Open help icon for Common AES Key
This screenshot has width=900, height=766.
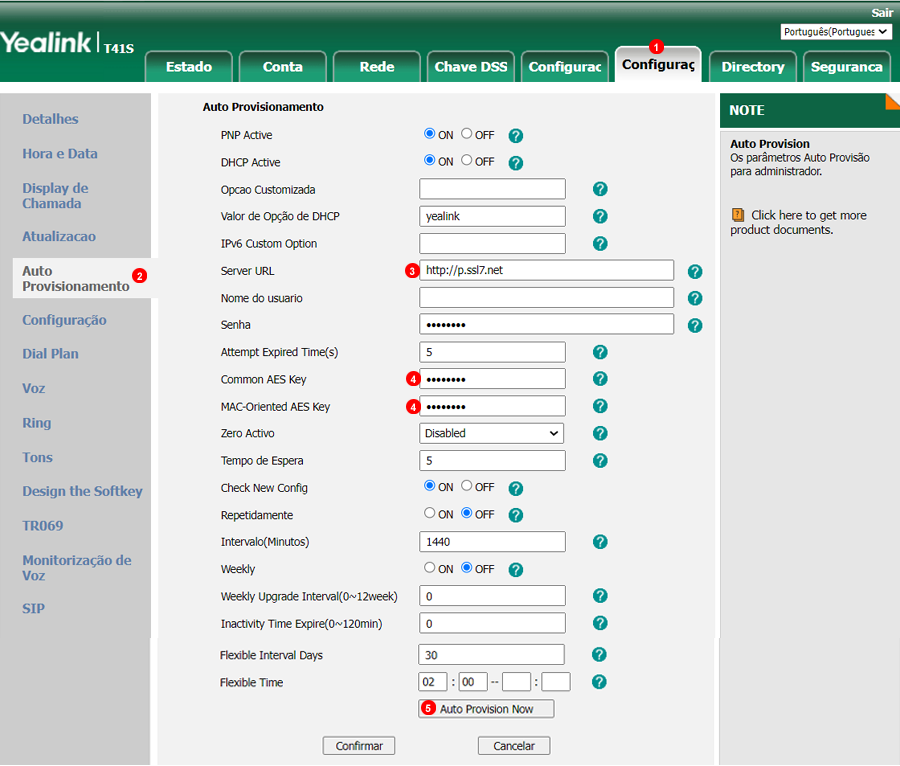(600, 379)
